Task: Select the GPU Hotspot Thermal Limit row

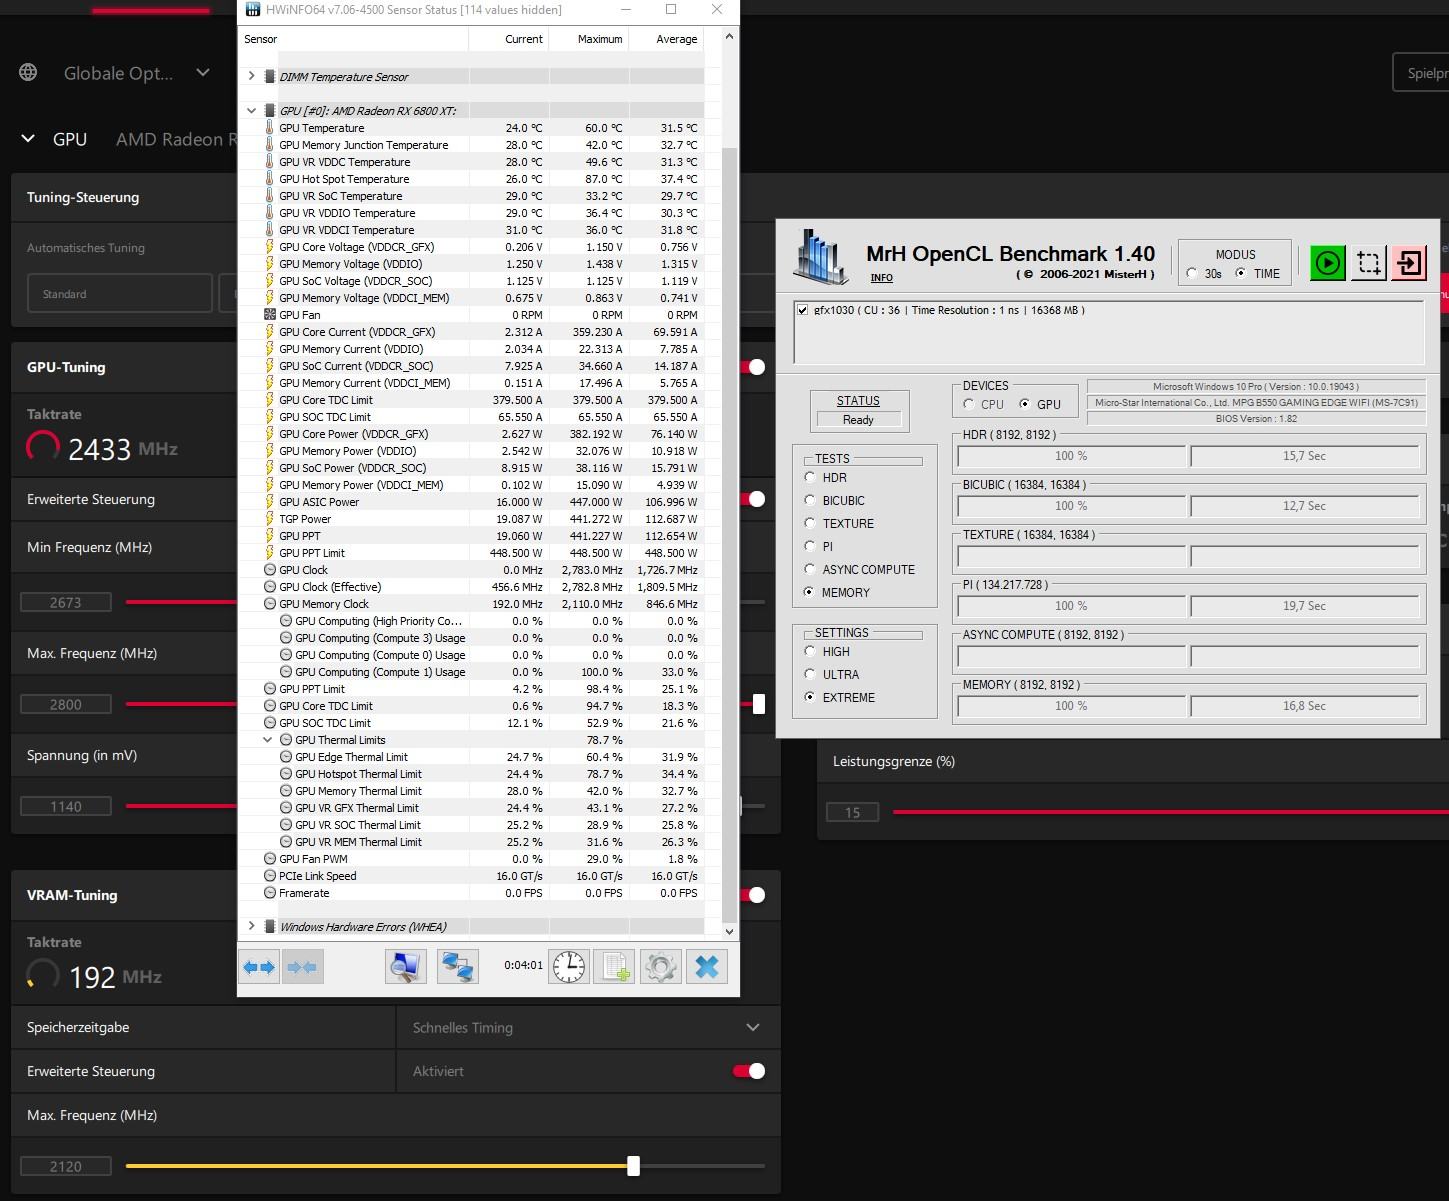Action: coord(471,774)
